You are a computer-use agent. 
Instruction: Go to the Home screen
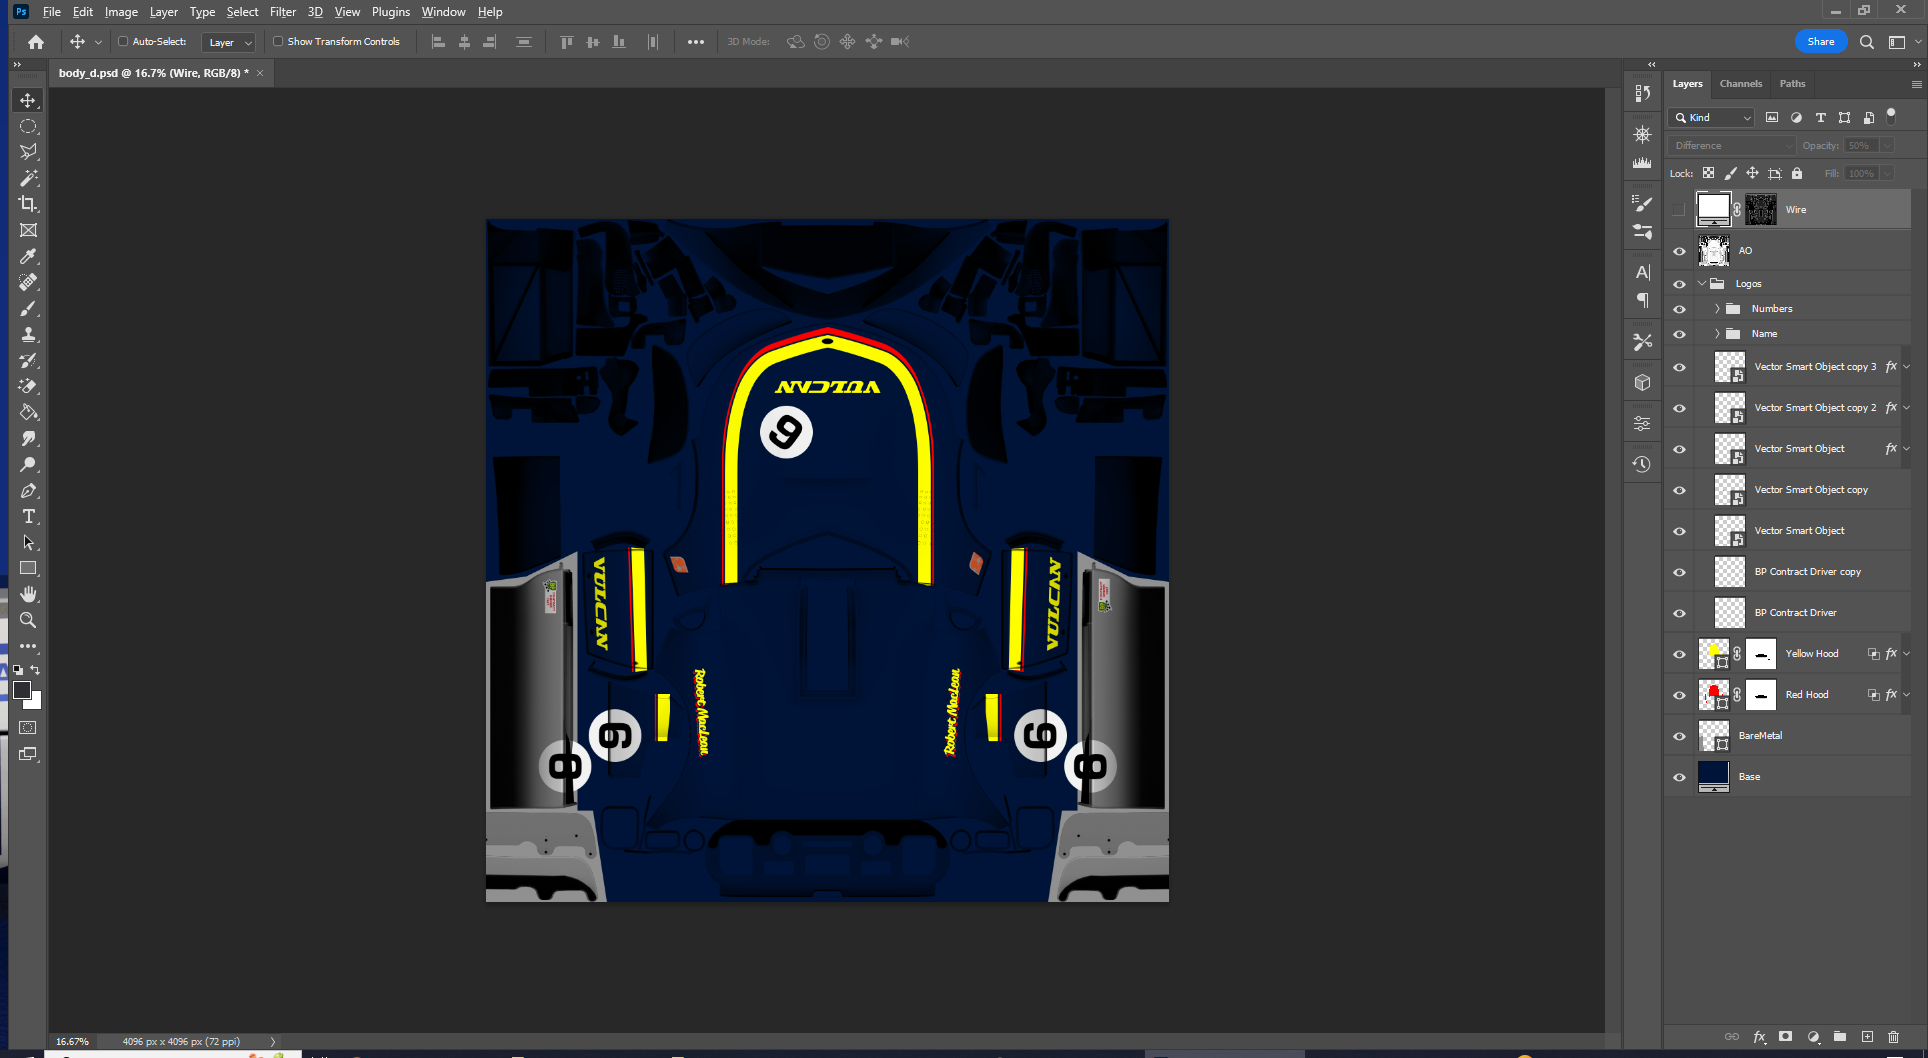[x=36, y=42]
